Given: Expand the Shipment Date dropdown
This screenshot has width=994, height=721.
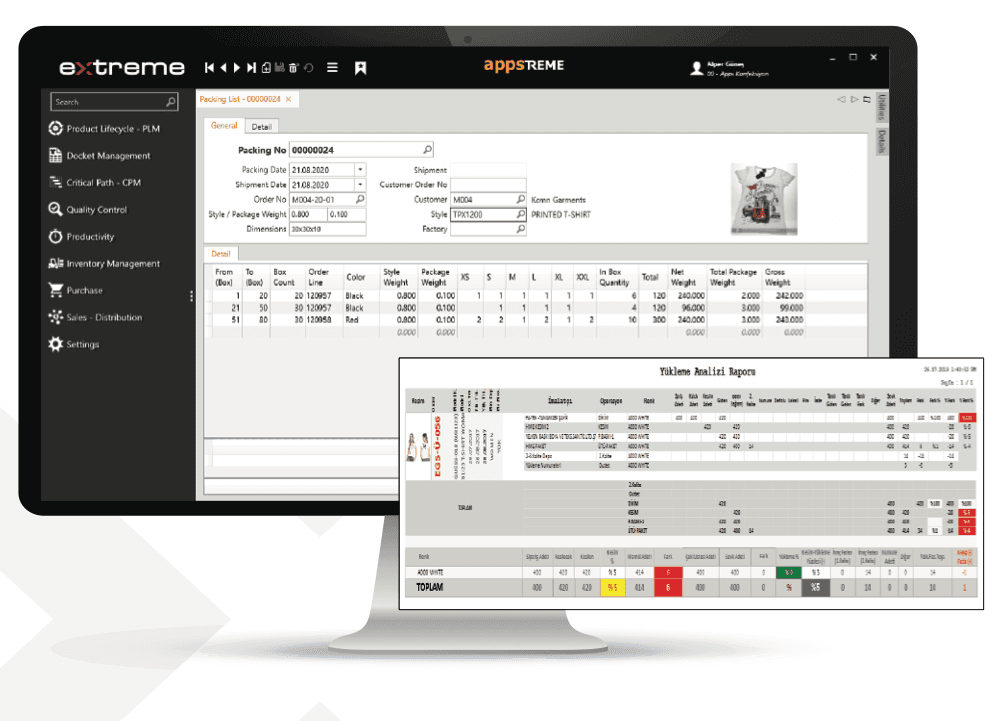Looking at the screenshot, I should tap(360, 185).
